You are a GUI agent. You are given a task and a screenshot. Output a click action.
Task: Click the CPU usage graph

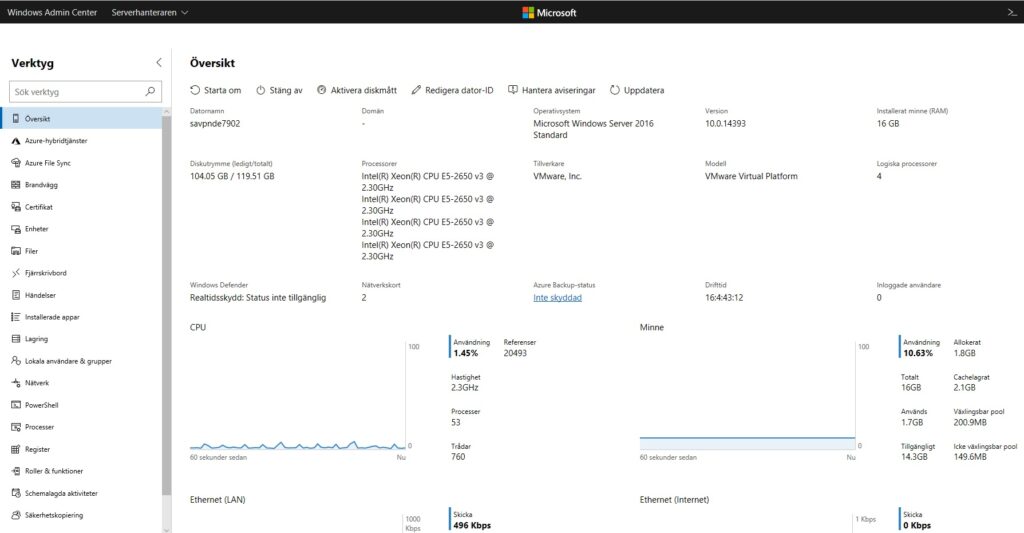[297, 395]
